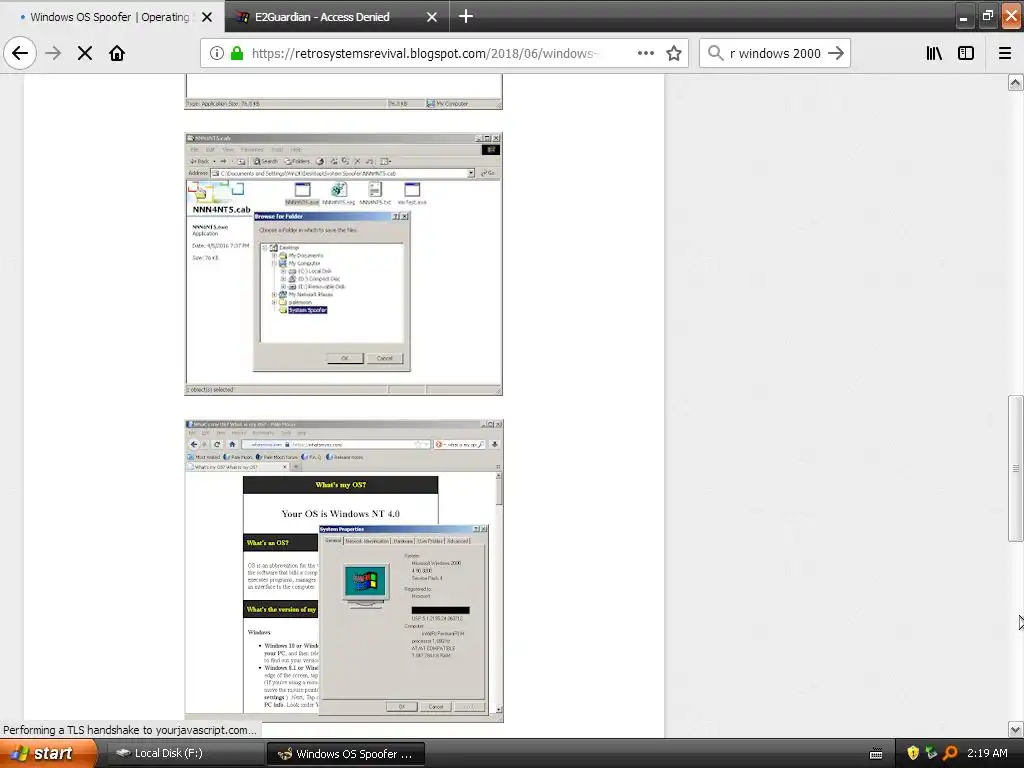Submit the search with the arrow button

click(x=836, y=53)
